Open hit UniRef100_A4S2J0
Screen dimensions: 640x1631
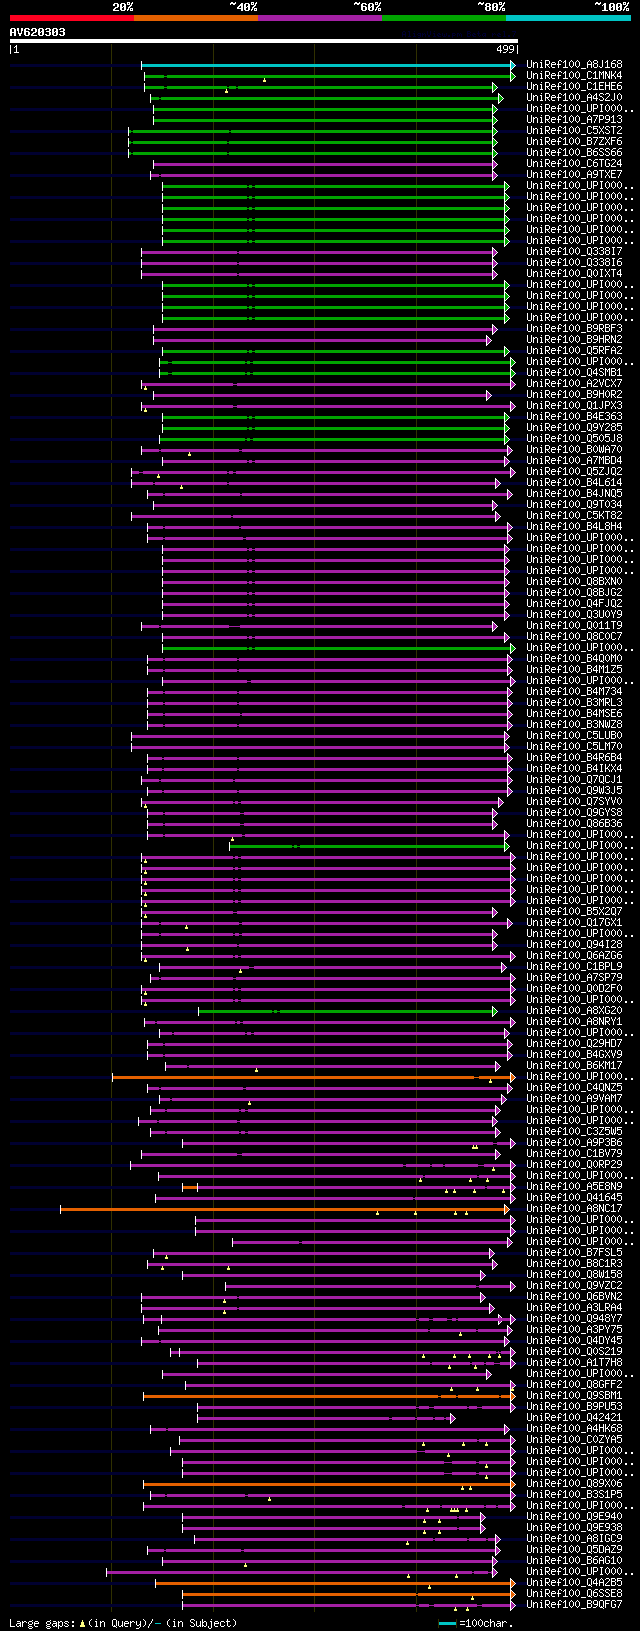[x=574, y=97]
